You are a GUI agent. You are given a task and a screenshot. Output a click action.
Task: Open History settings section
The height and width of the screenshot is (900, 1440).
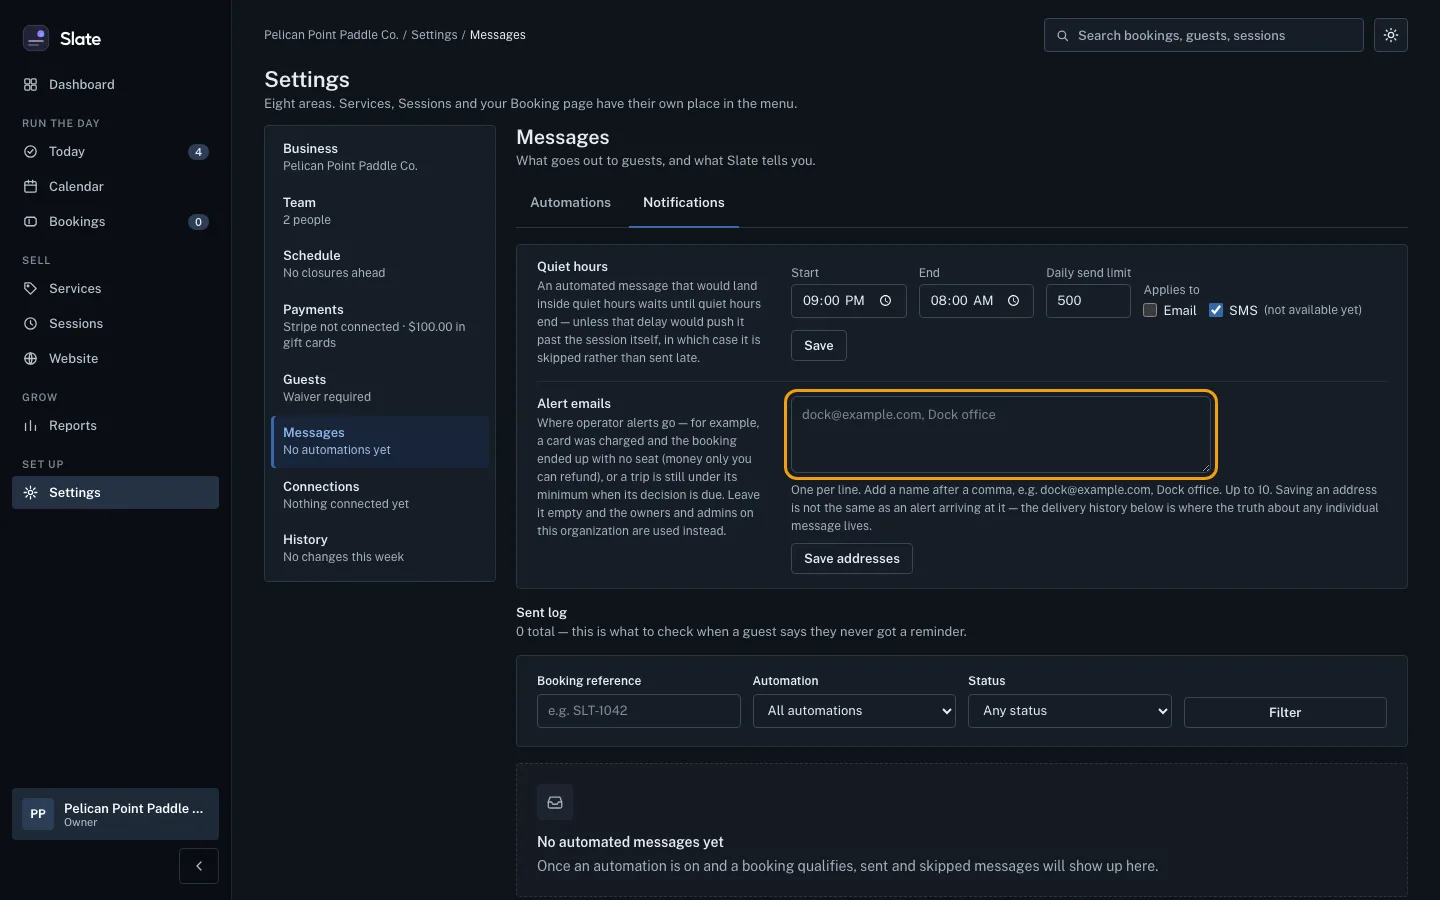coord(380,548)
